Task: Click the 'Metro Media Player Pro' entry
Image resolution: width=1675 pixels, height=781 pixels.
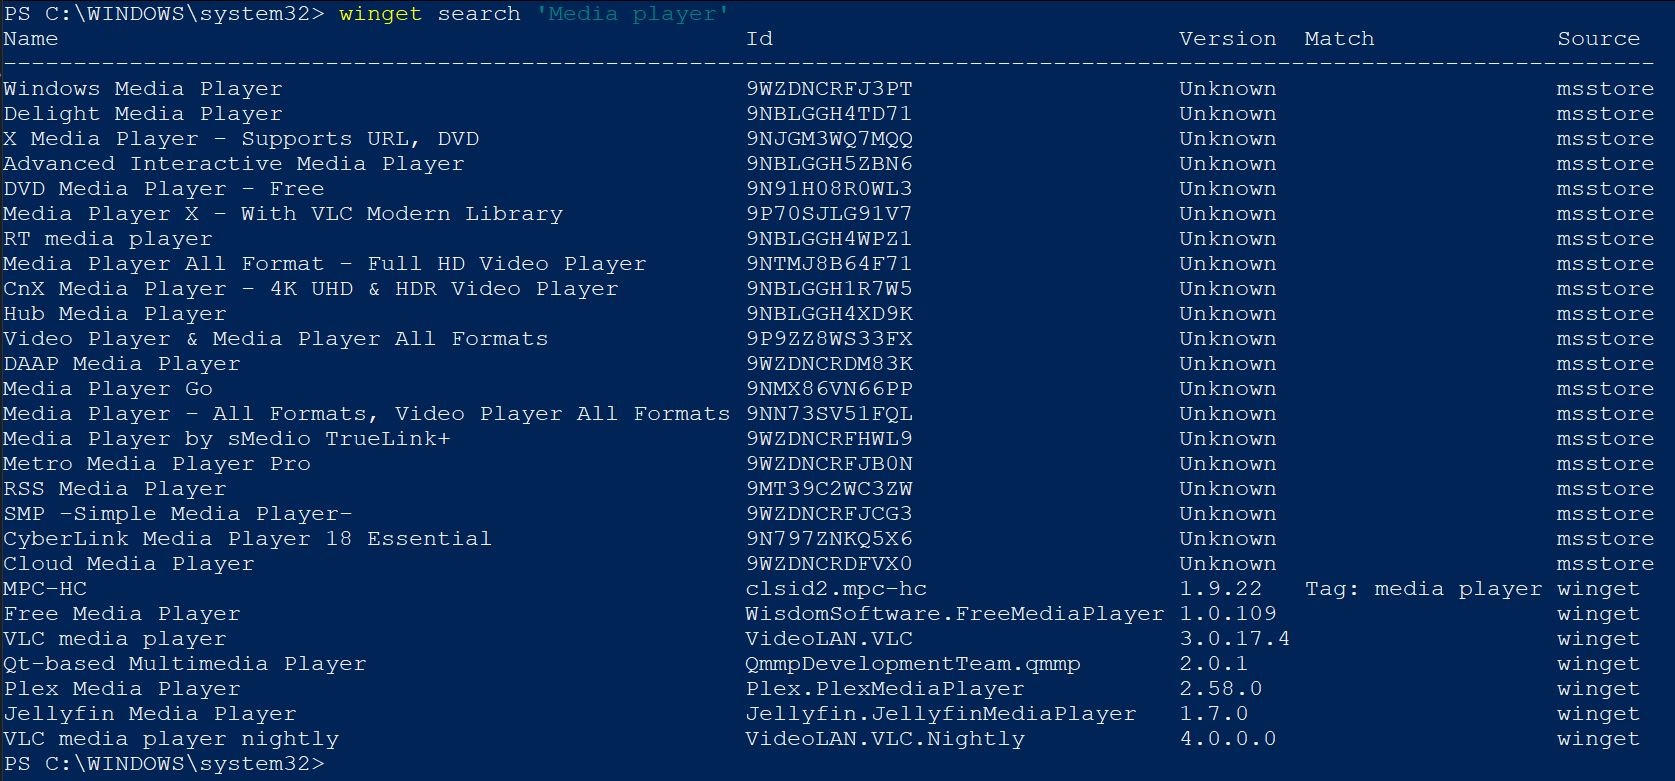Action: point(157,464)
